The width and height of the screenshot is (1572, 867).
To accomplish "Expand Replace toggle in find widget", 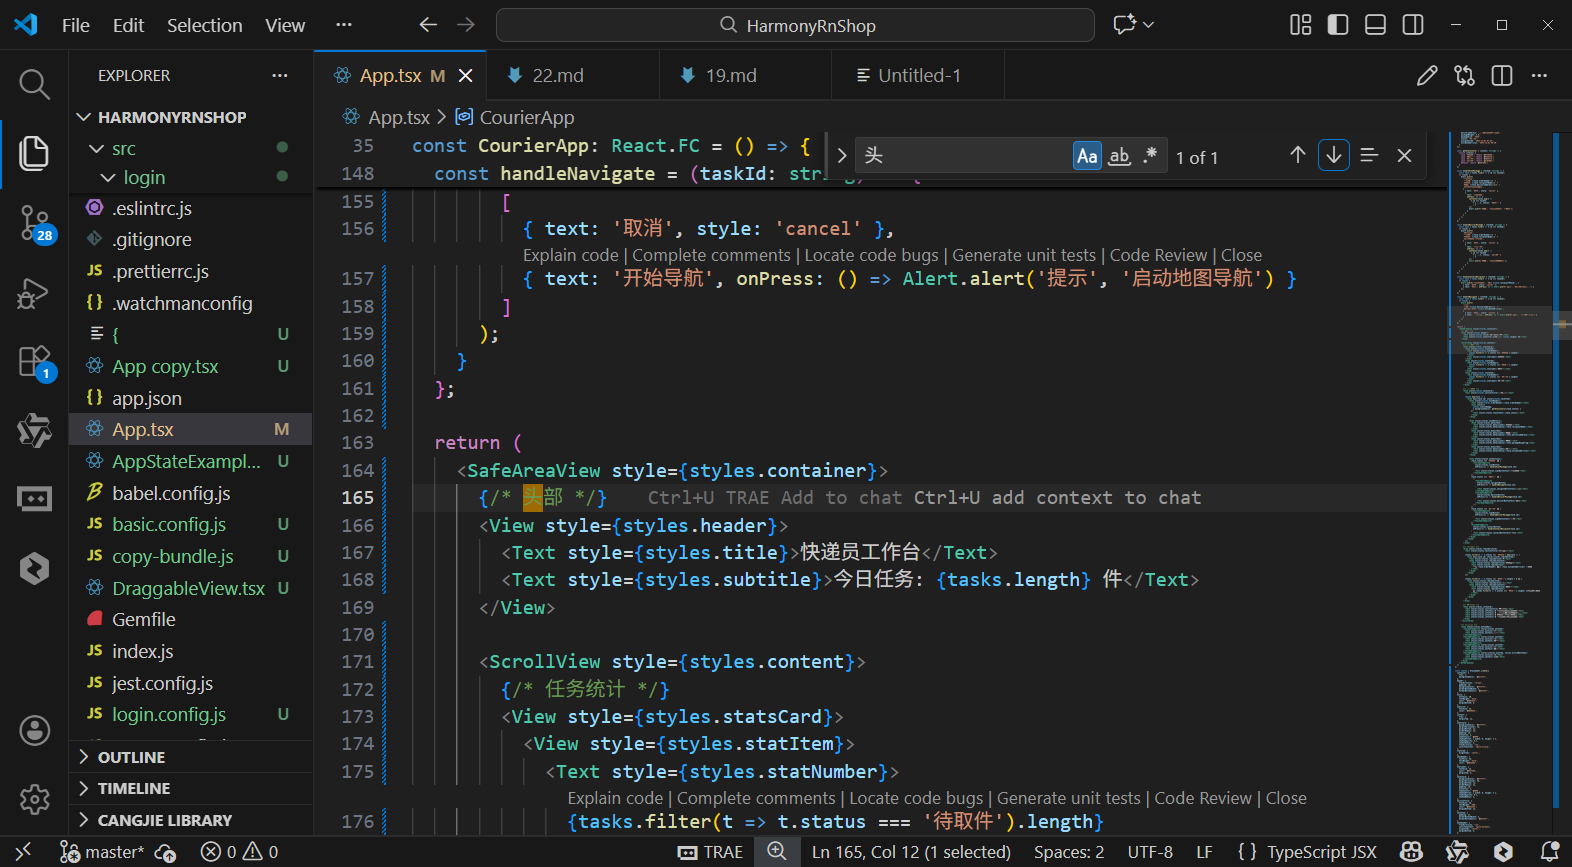I will click(841, 155).
